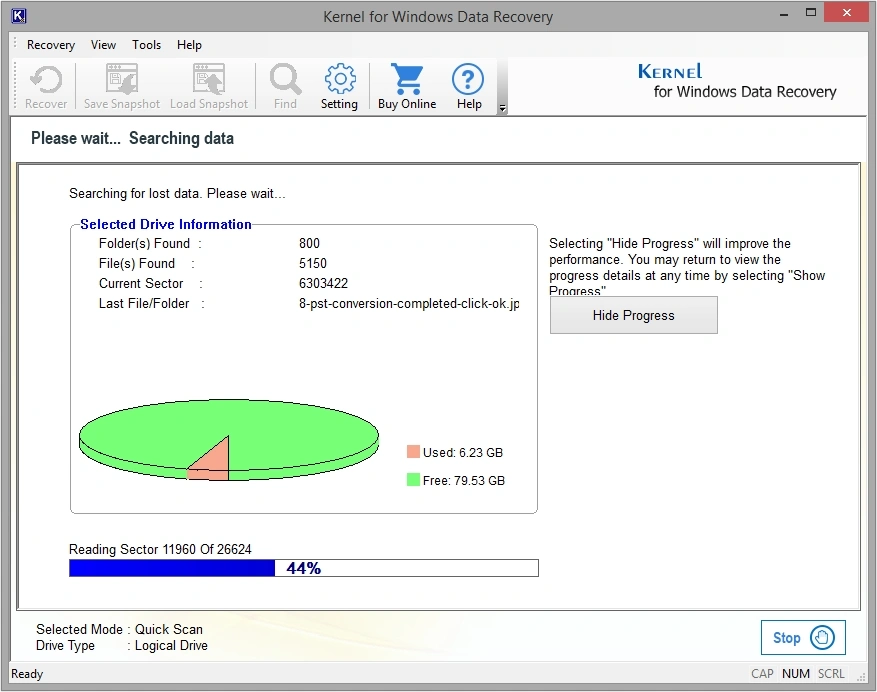This screenshot has width=877, height=692.
Task: Click the 'Current Sector' label
Action: pos(141,284)
